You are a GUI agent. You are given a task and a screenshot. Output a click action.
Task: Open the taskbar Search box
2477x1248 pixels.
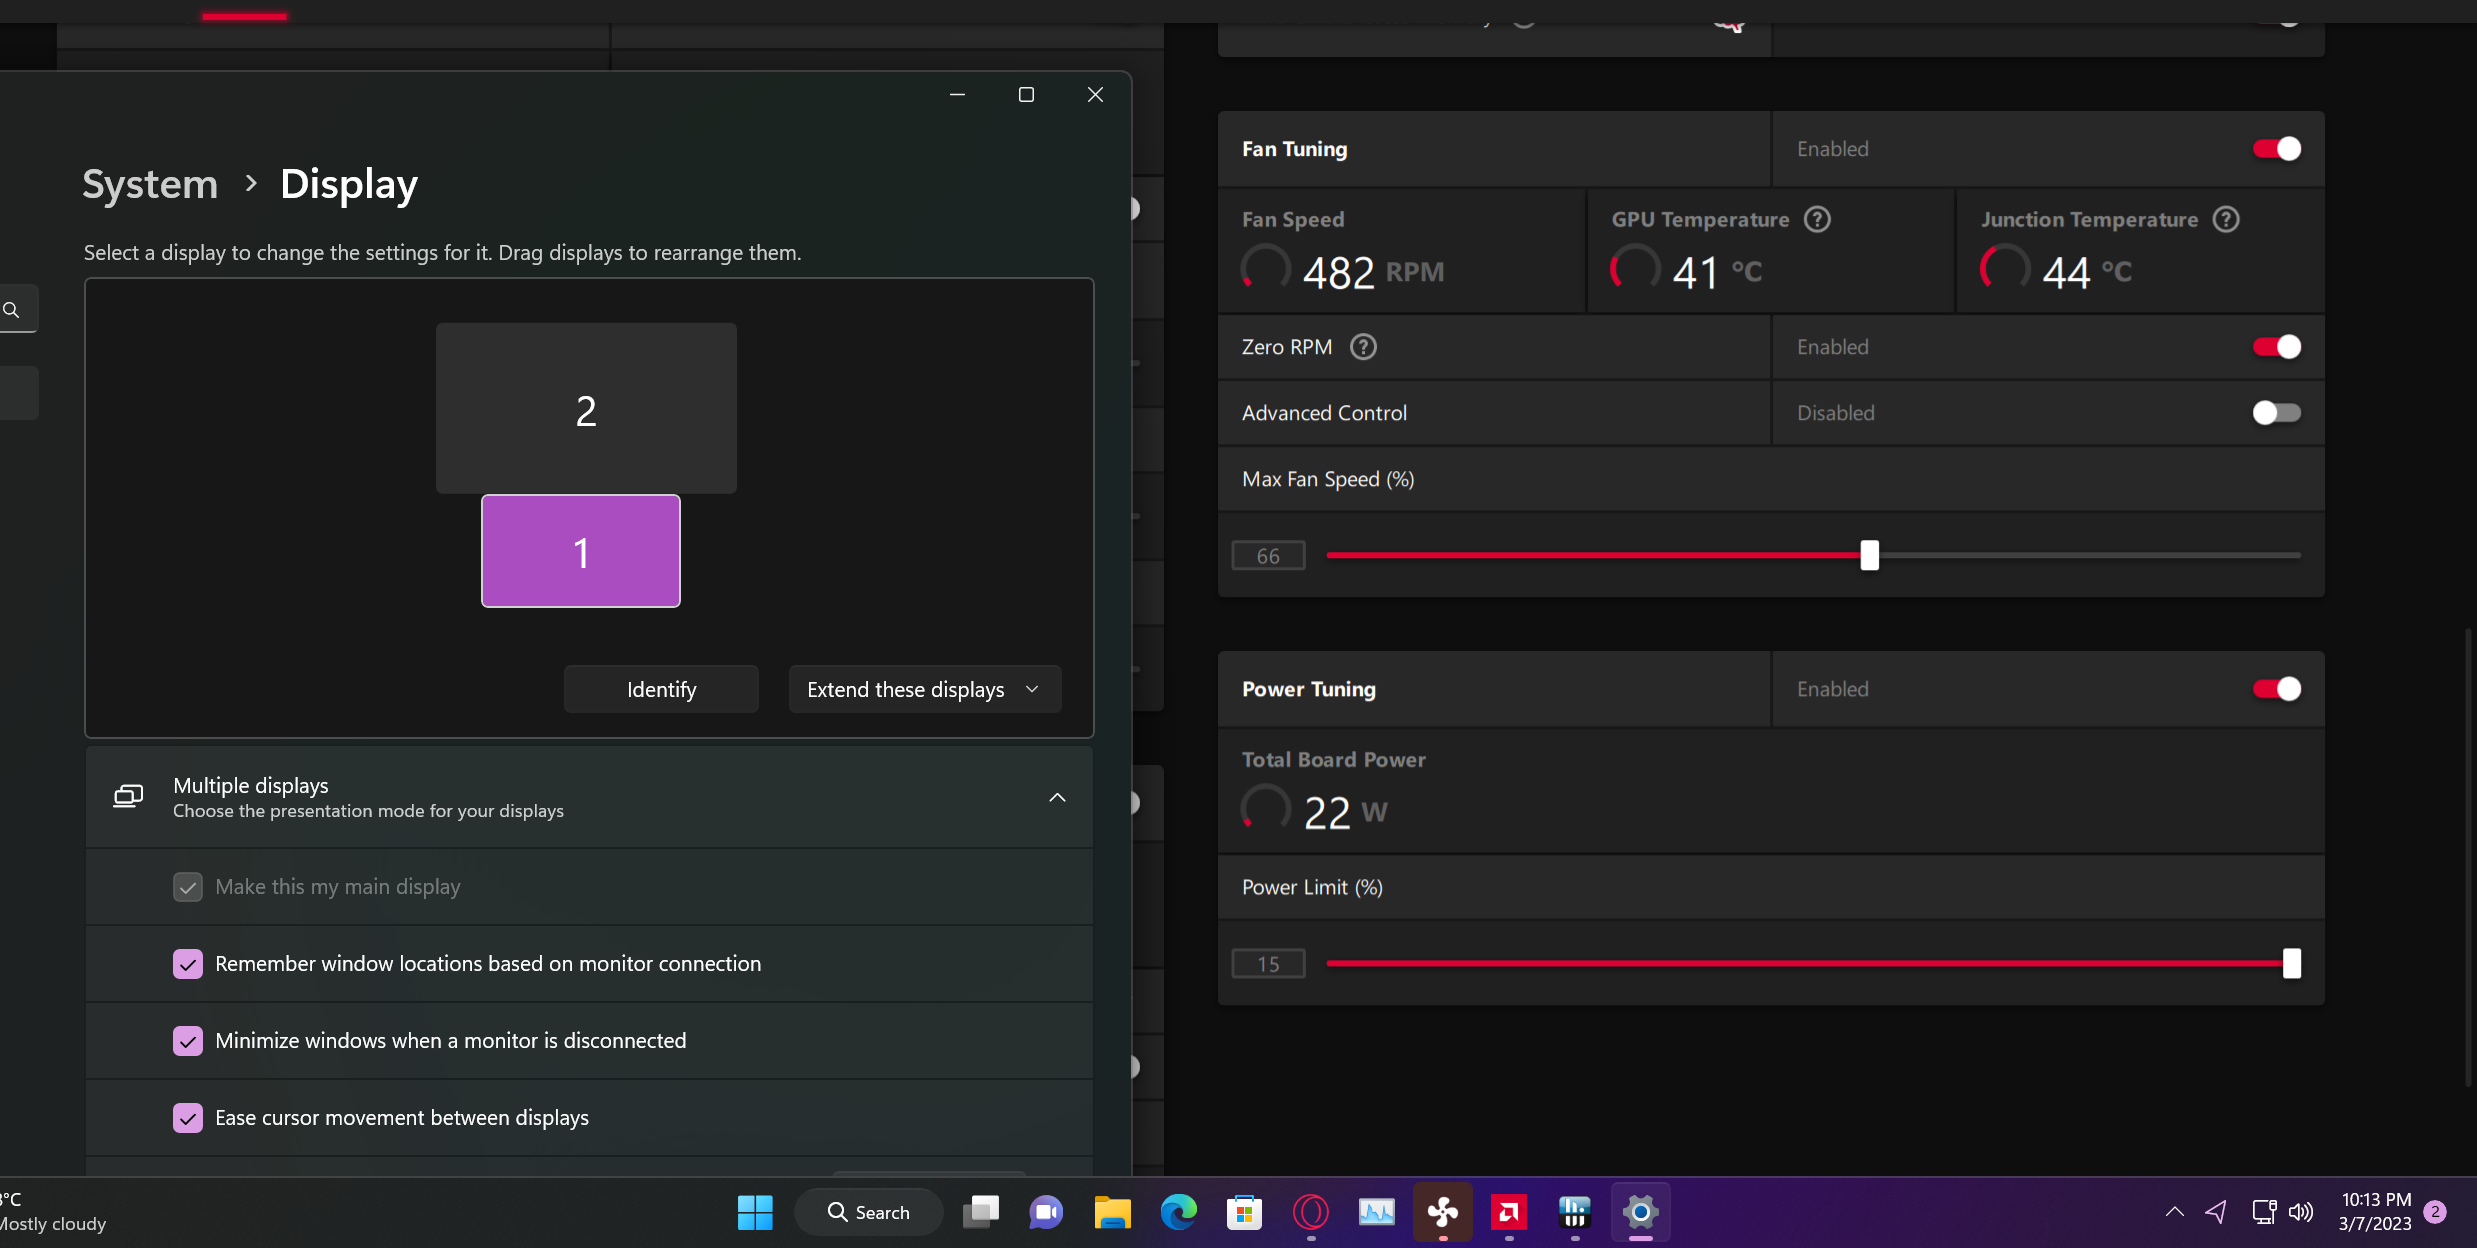pos(868,1212)
